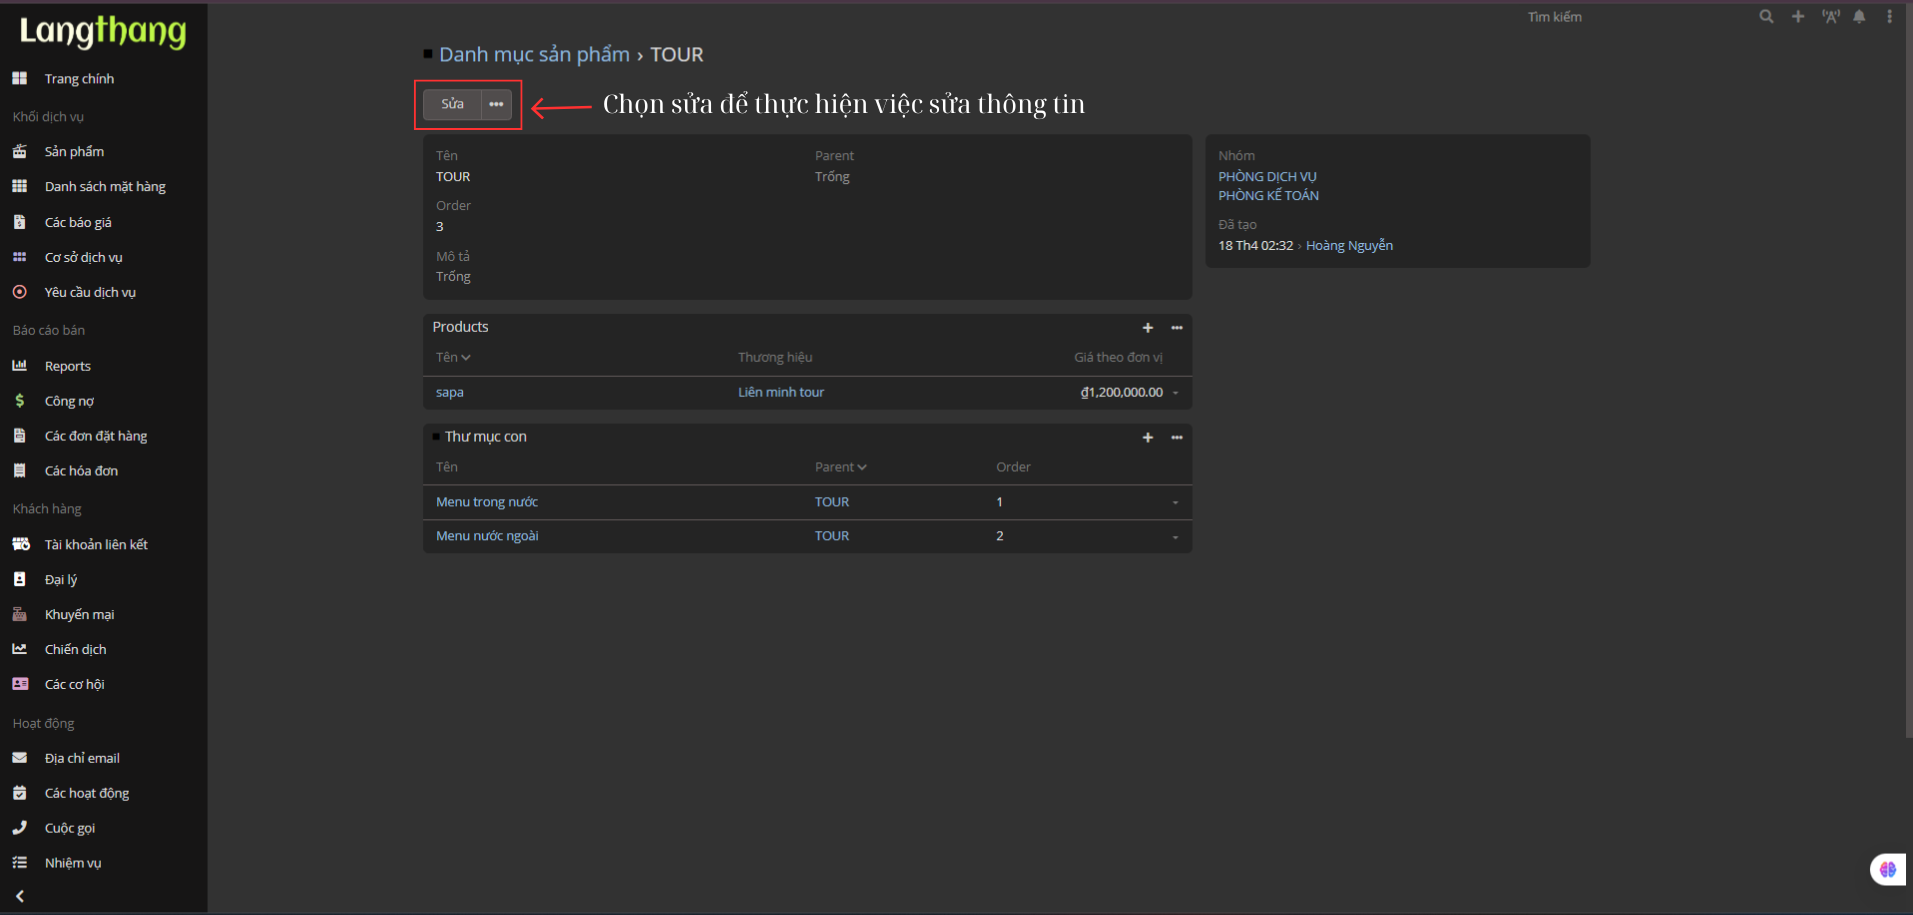
Task: Go to Sản phẩm in the sidebar
Action: pyautogui.click(x=74, y=152)
